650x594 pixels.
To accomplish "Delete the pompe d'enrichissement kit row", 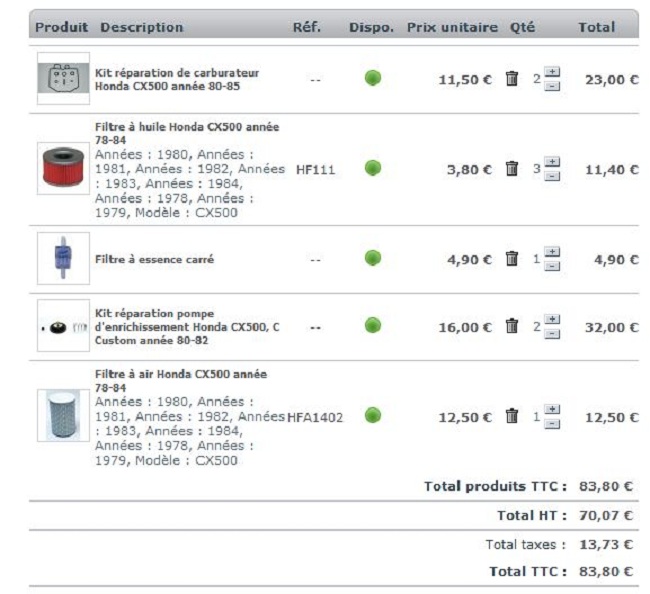I will (x=512, y=326).
